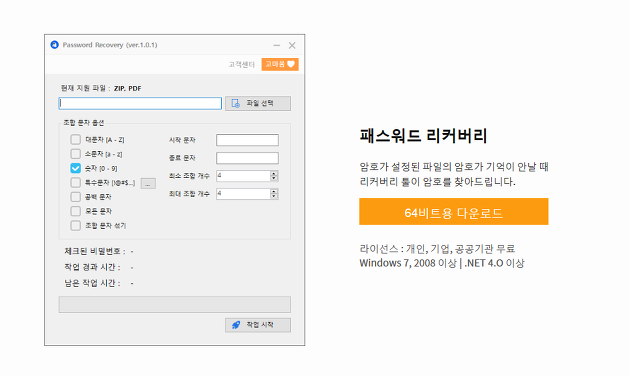The height and width of the screenshot is (376, 630).
Task: Enable the 공백 문자 checkbox
Action: [76, 197]
